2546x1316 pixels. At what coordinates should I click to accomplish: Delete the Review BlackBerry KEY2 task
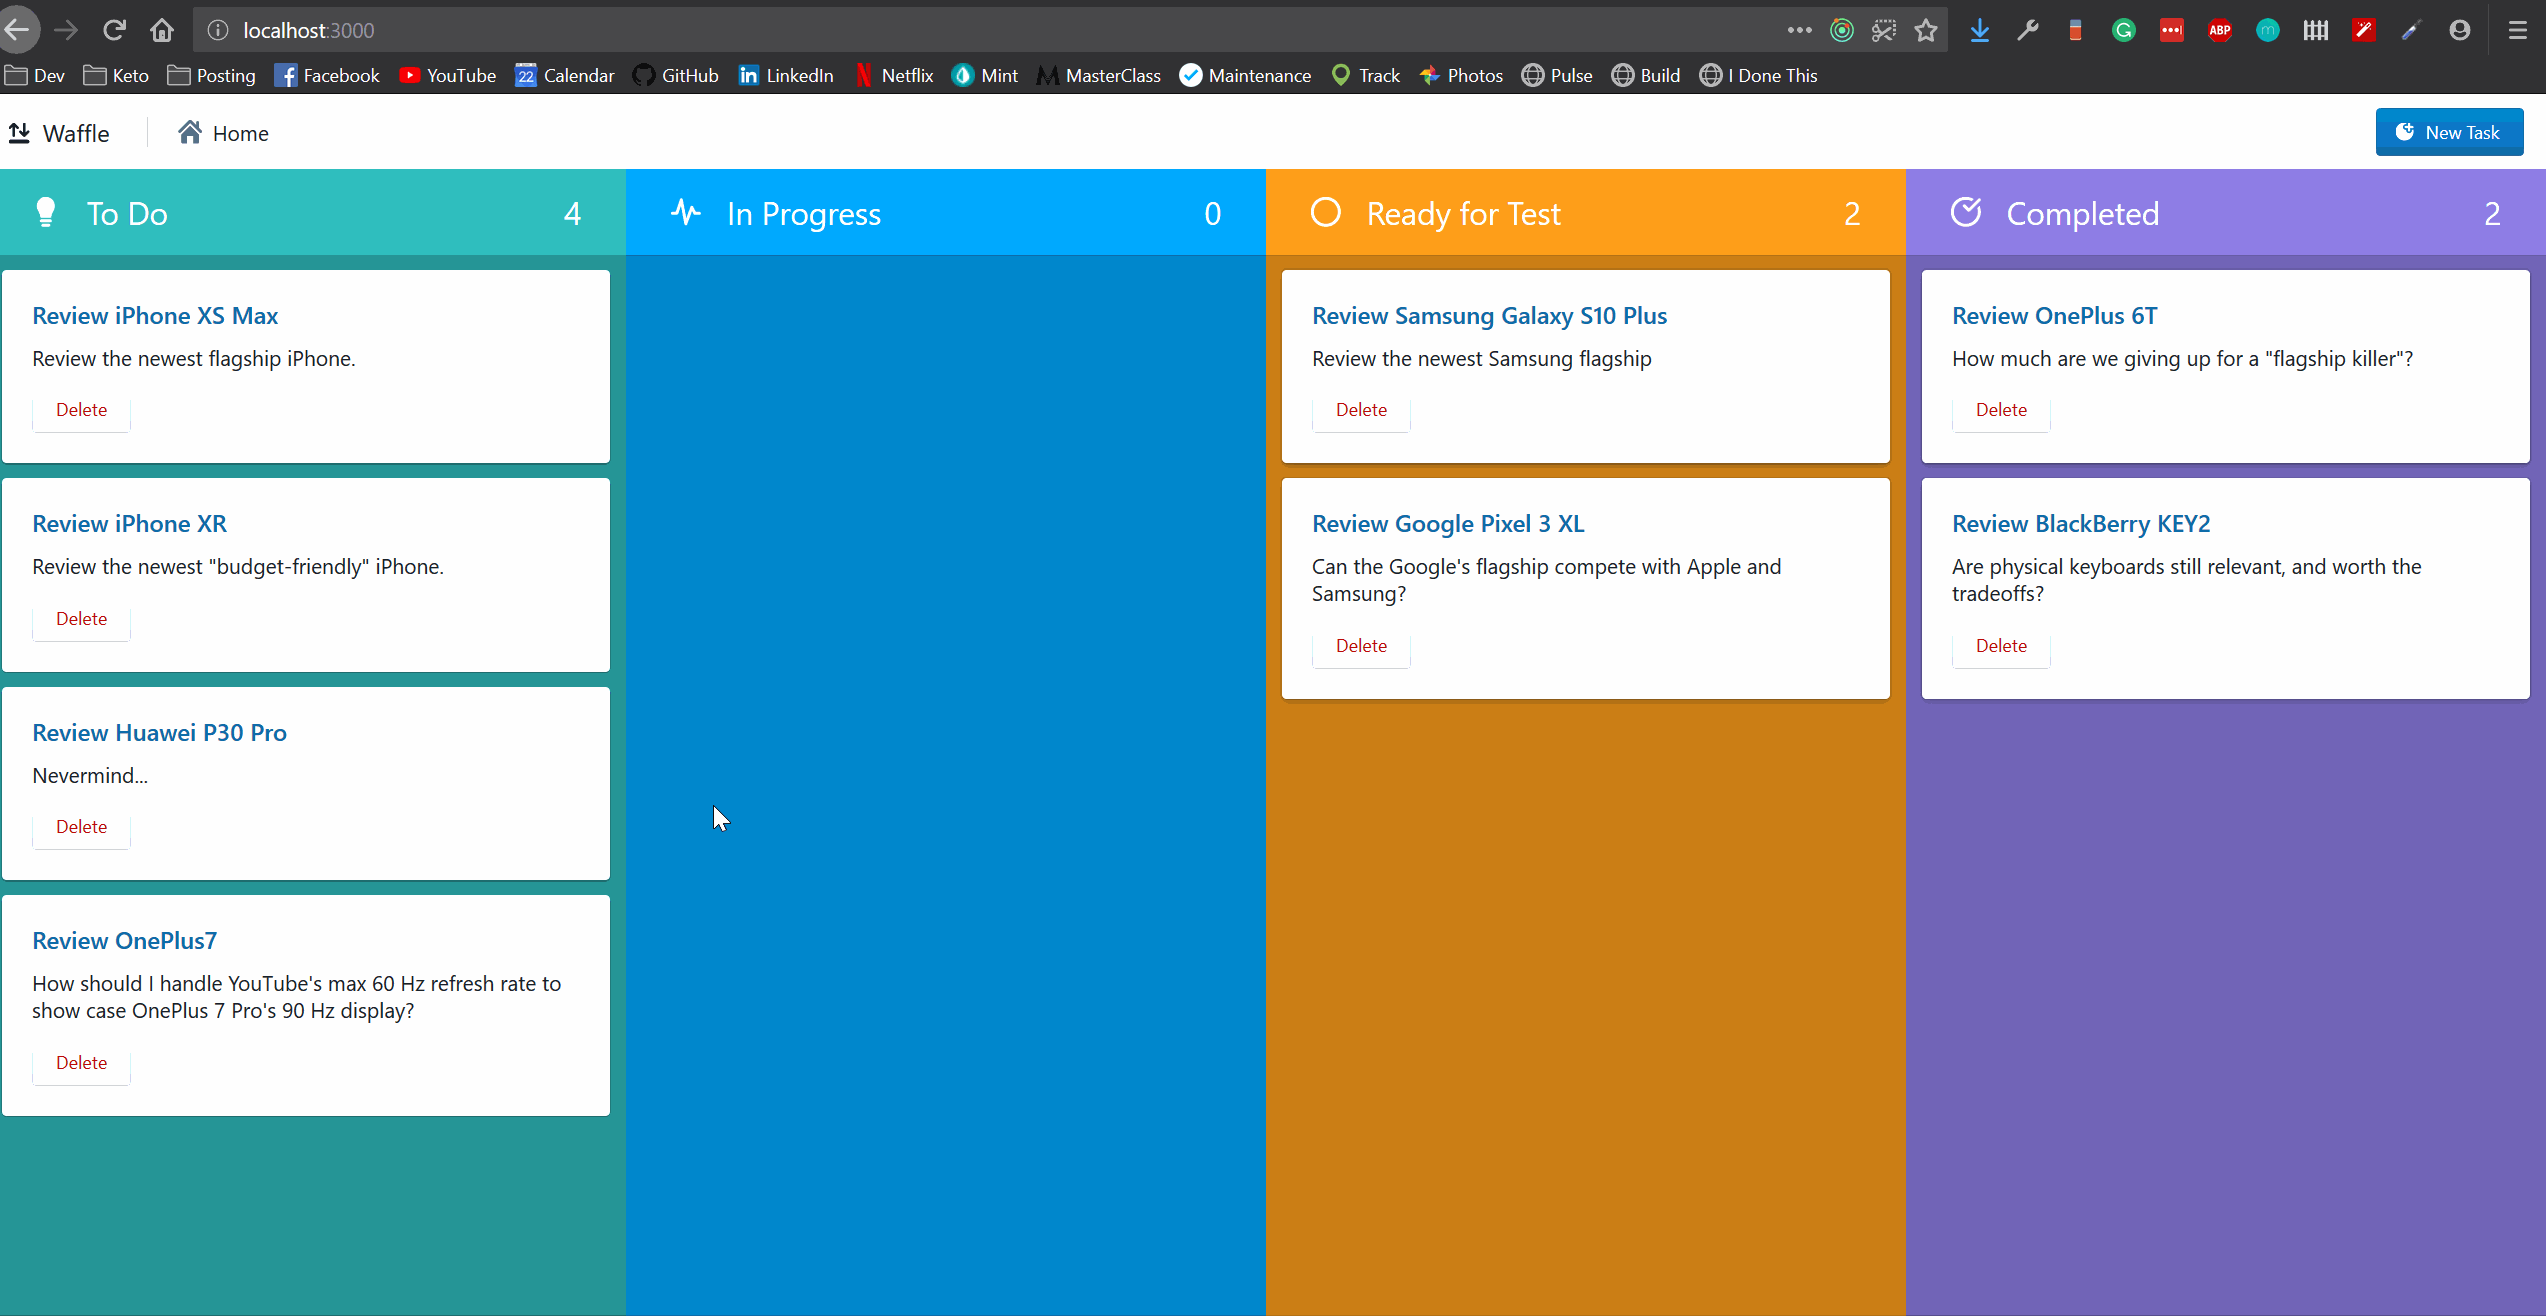[x=2001, y=646]
